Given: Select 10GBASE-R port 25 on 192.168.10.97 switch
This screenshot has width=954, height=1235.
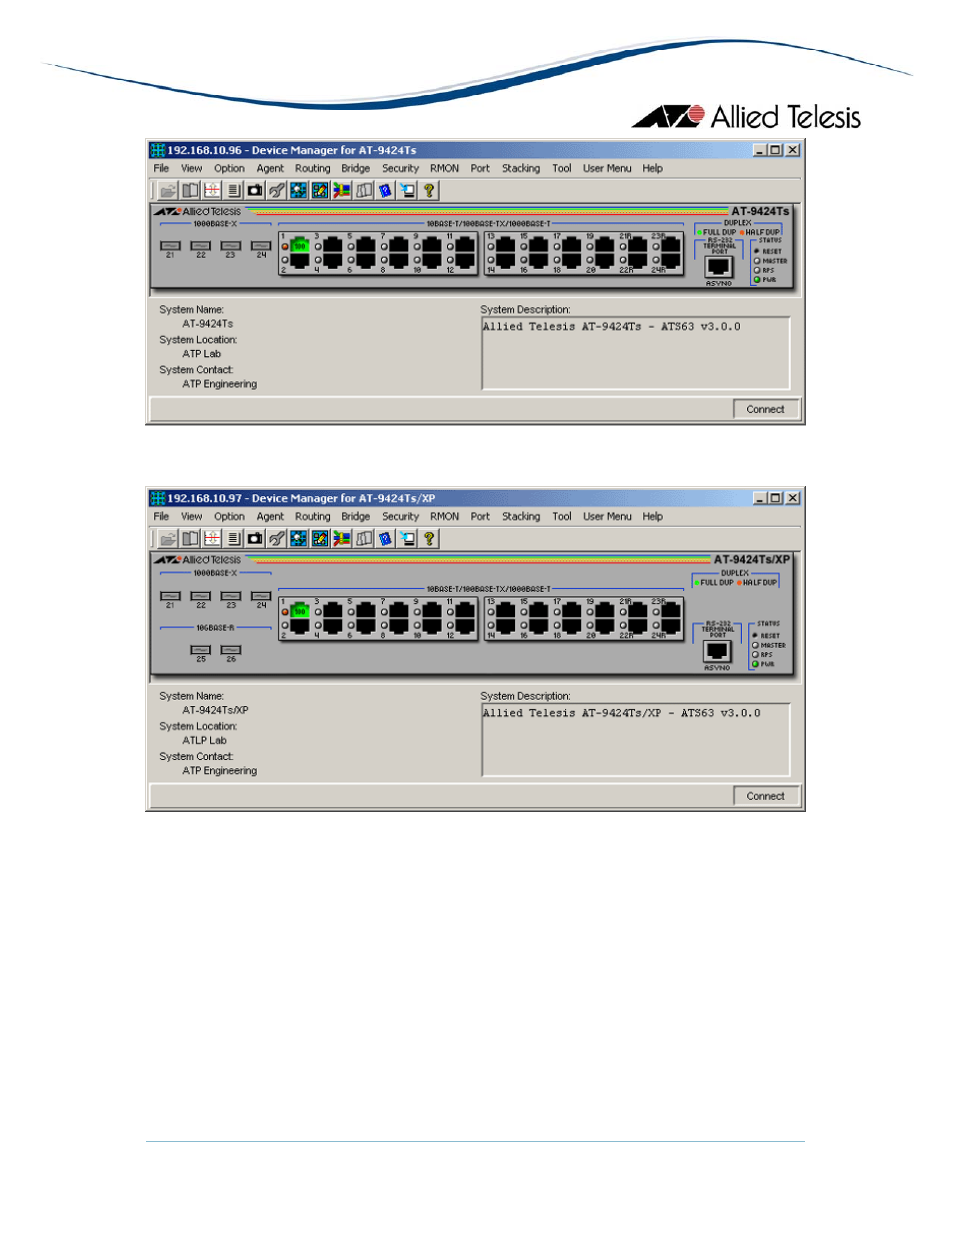Looking at the screenshot, I should tap(200, 650).
